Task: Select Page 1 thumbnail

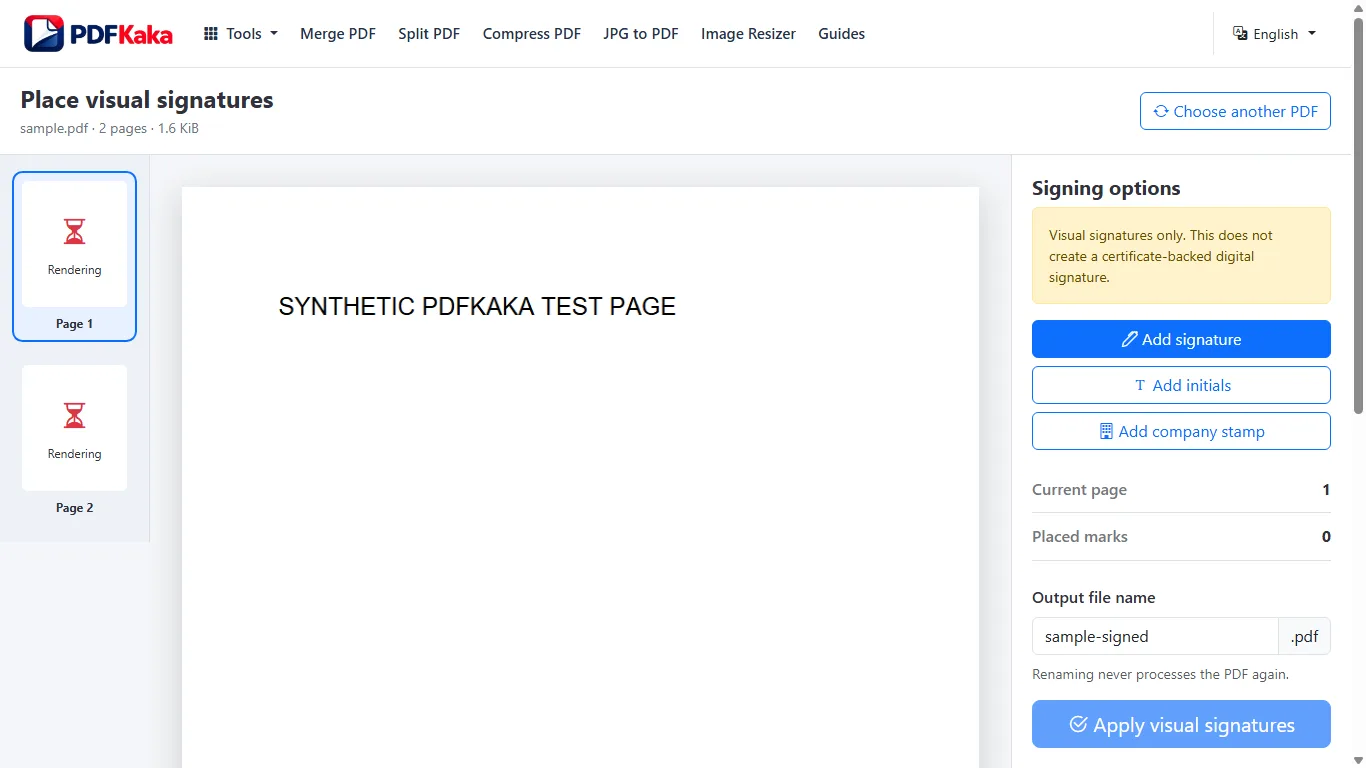Action: [x=74, y=257]
